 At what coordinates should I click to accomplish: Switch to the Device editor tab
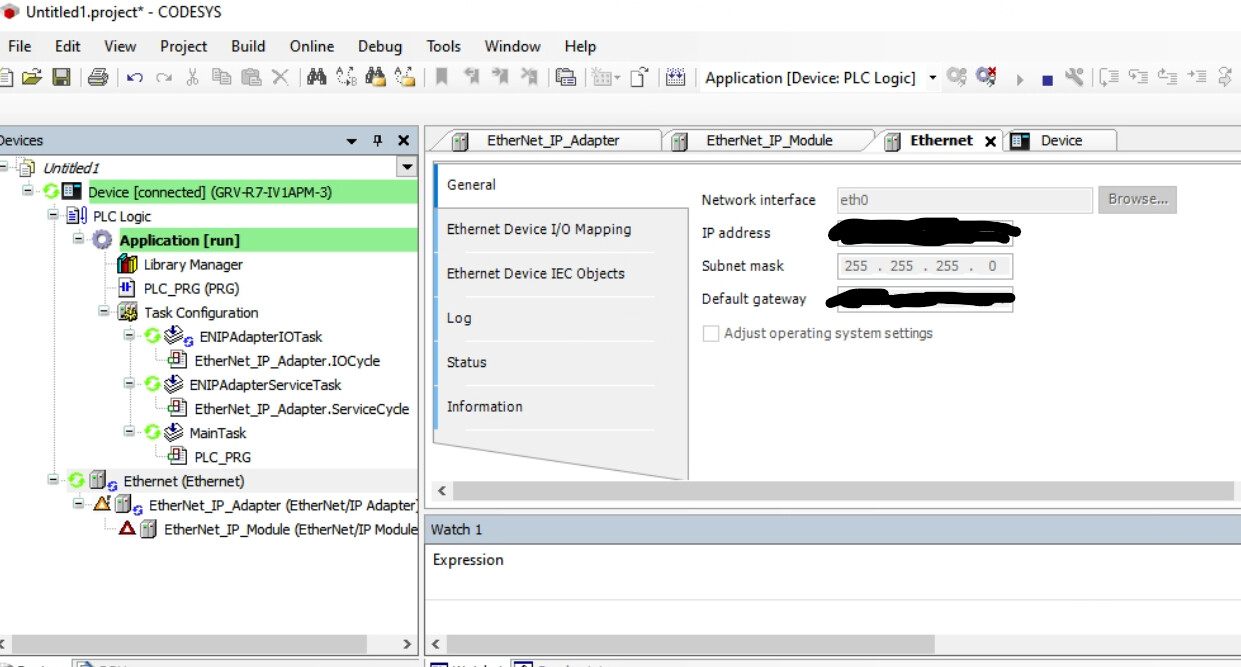1061,141
